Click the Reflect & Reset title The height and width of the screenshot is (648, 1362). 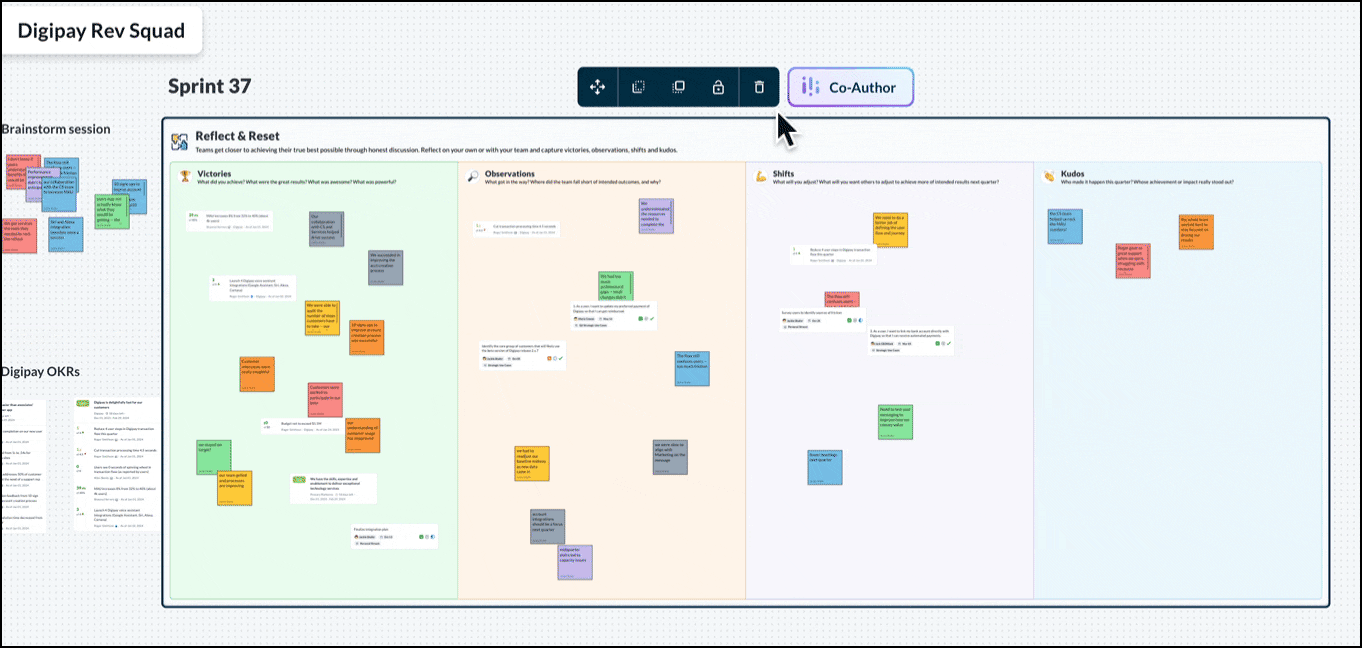click(238, 136)
